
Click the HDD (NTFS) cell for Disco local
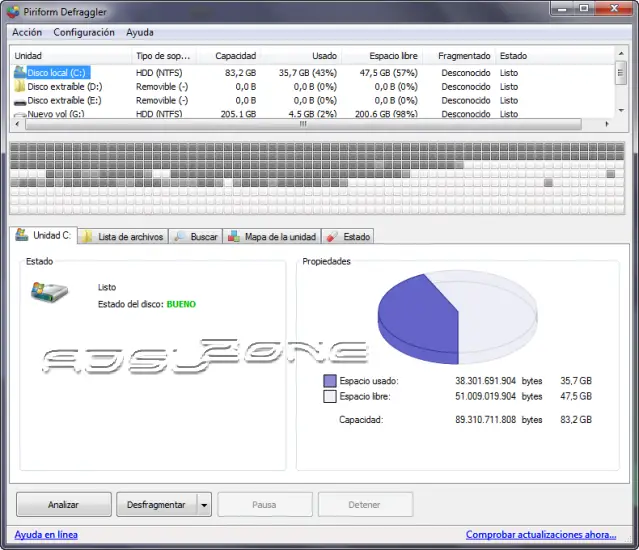[159, 73]
